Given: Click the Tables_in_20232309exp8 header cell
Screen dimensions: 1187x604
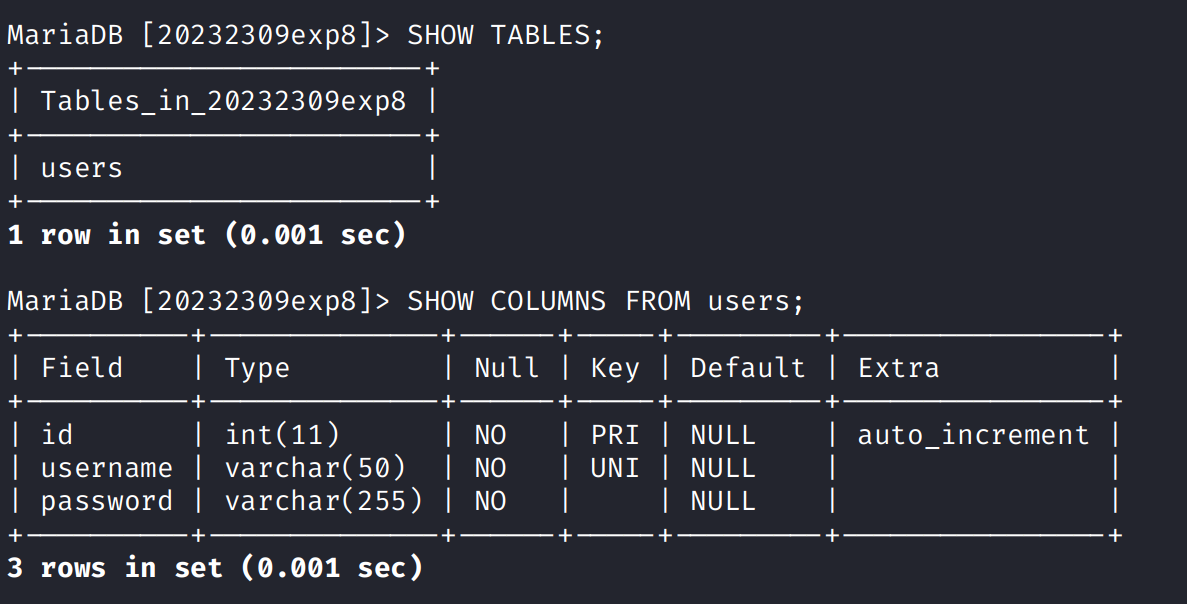Looking at the screenshot, I should point(223,101).
